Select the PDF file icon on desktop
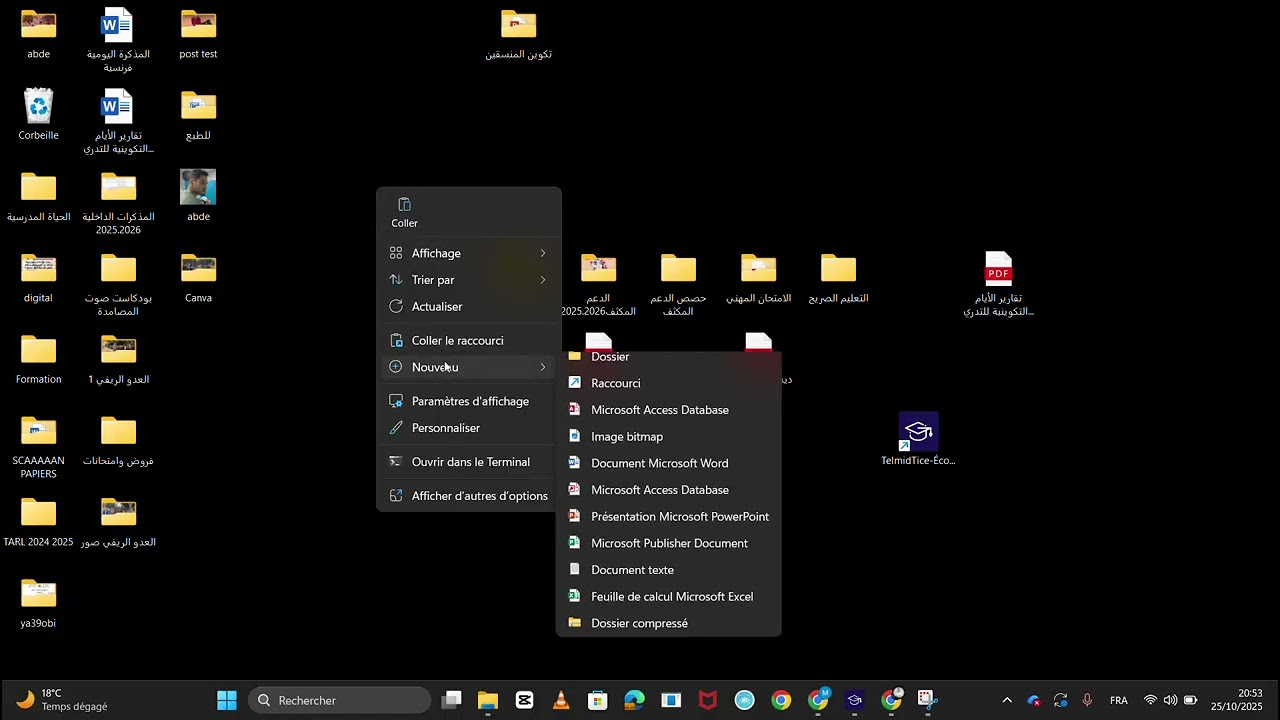This screenshot has width=1280, height=720. (998, 269)
